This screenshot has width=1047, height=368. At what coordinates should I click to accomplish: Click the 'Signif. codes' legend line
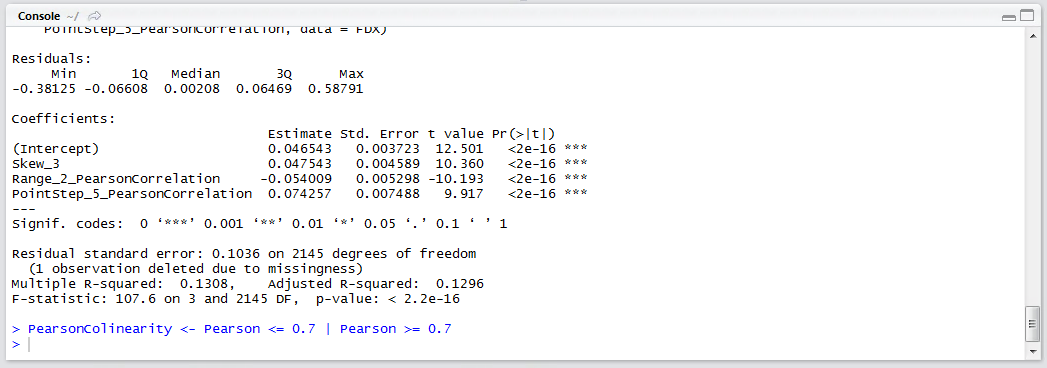260,224
